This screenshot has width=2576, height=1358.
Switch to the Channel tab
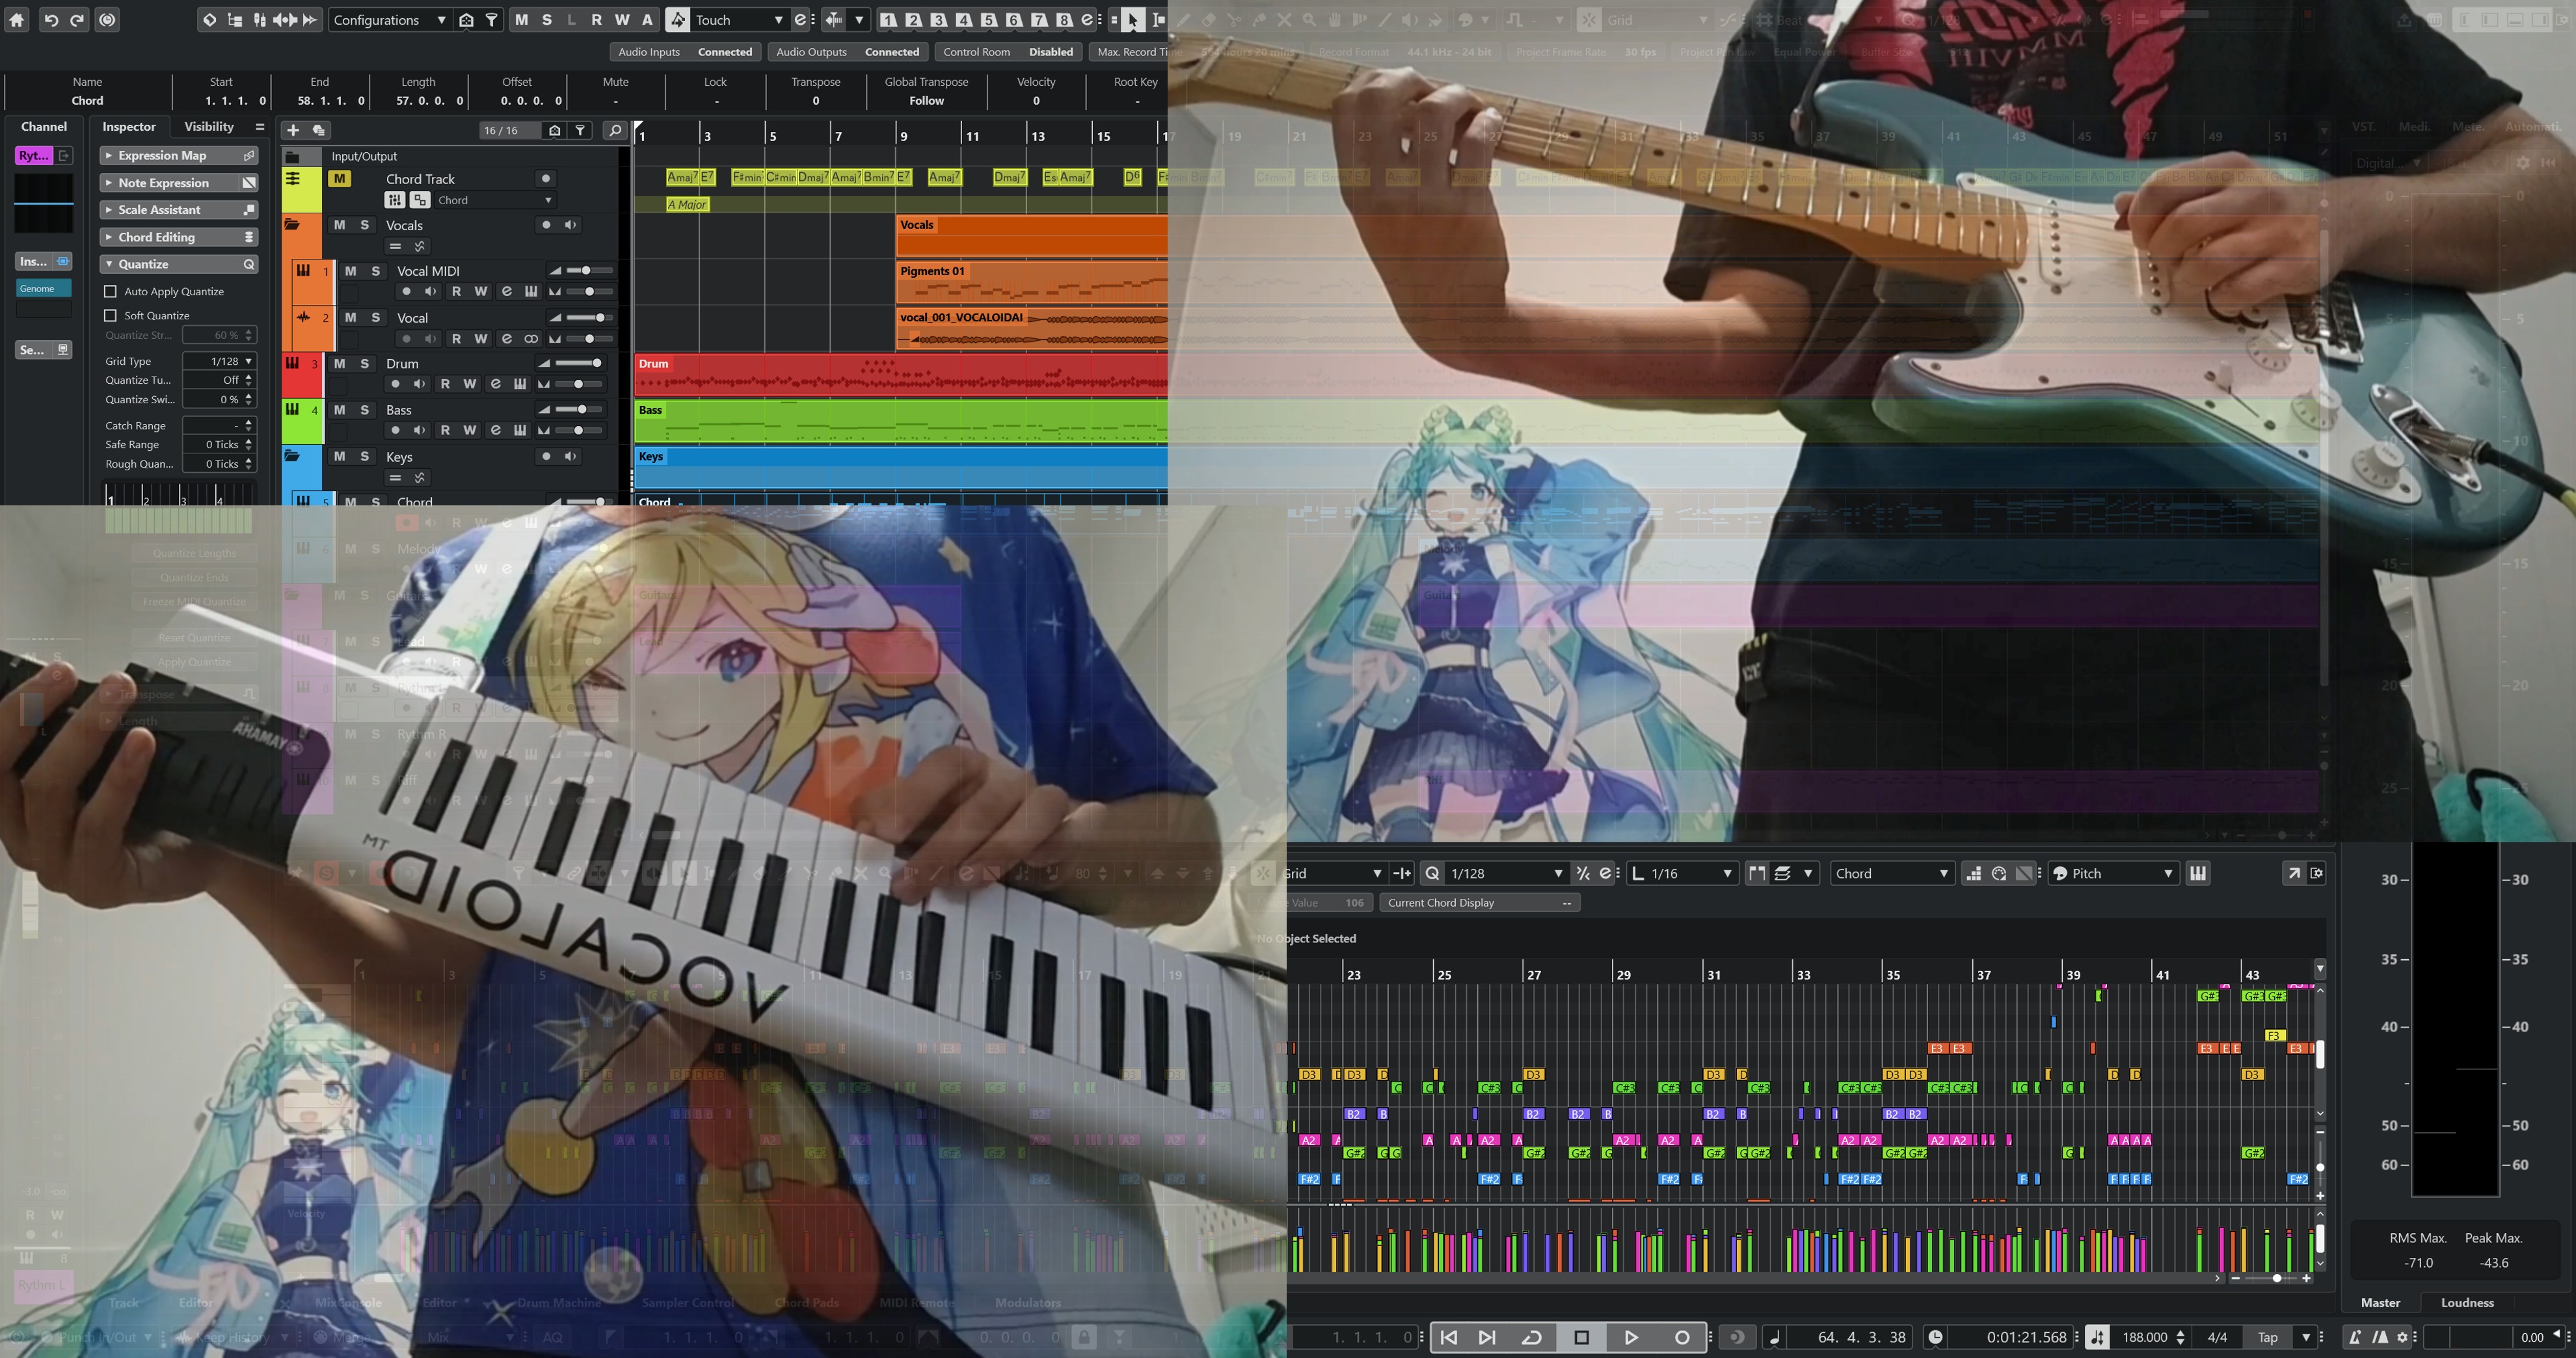(x=44, y=127)
